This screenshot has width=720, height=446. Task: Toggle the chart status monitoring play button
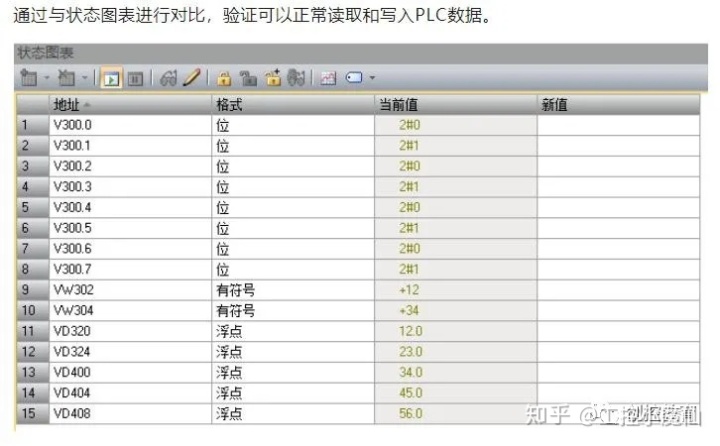(111, 78)
